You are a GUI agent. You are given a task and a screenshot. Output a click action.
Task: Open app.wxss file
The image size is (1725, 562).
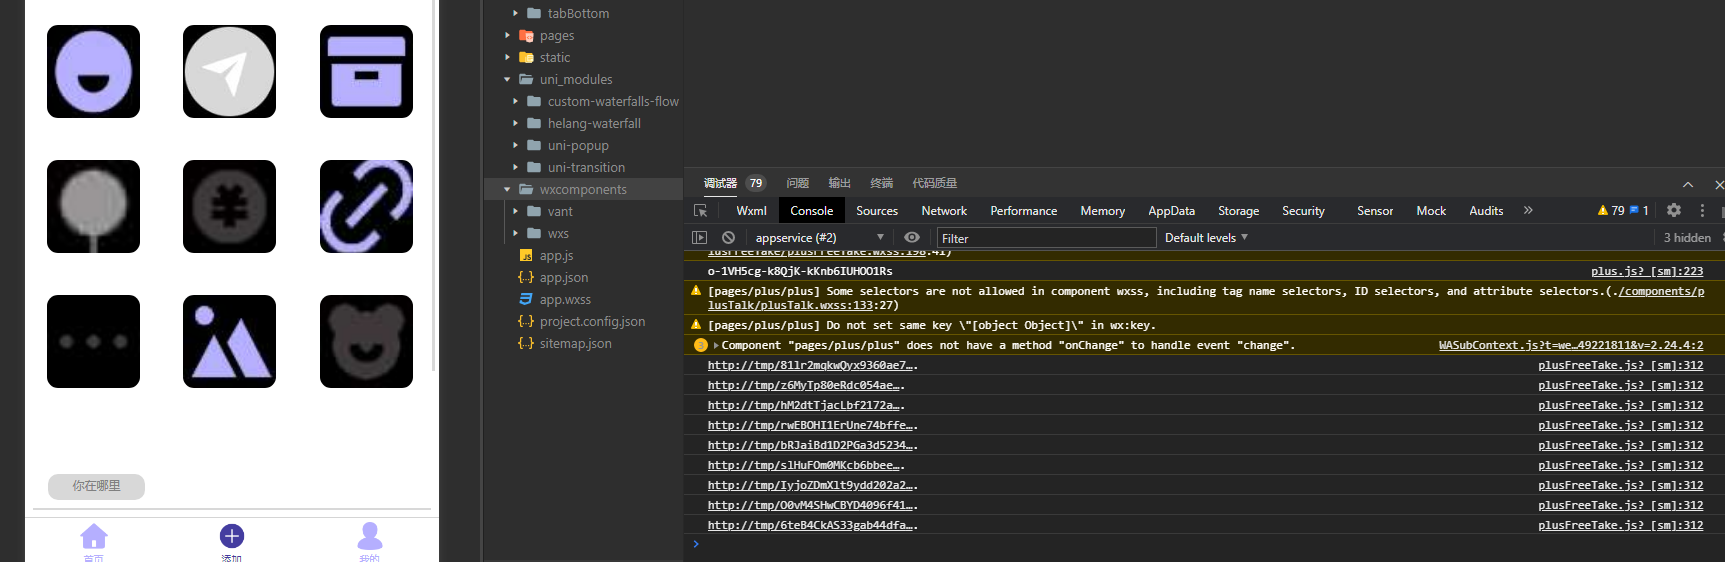click(565, 299)
